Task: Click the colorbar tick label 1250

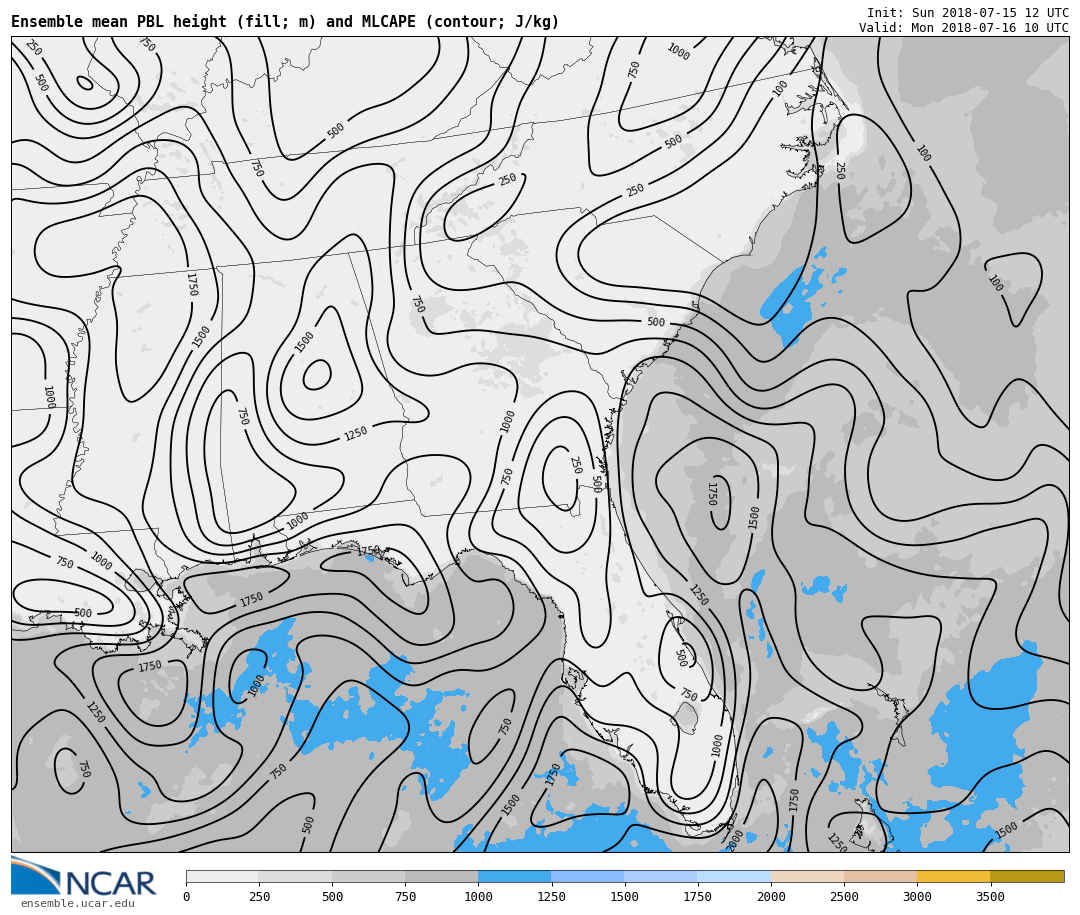Action: click(551, 897)
